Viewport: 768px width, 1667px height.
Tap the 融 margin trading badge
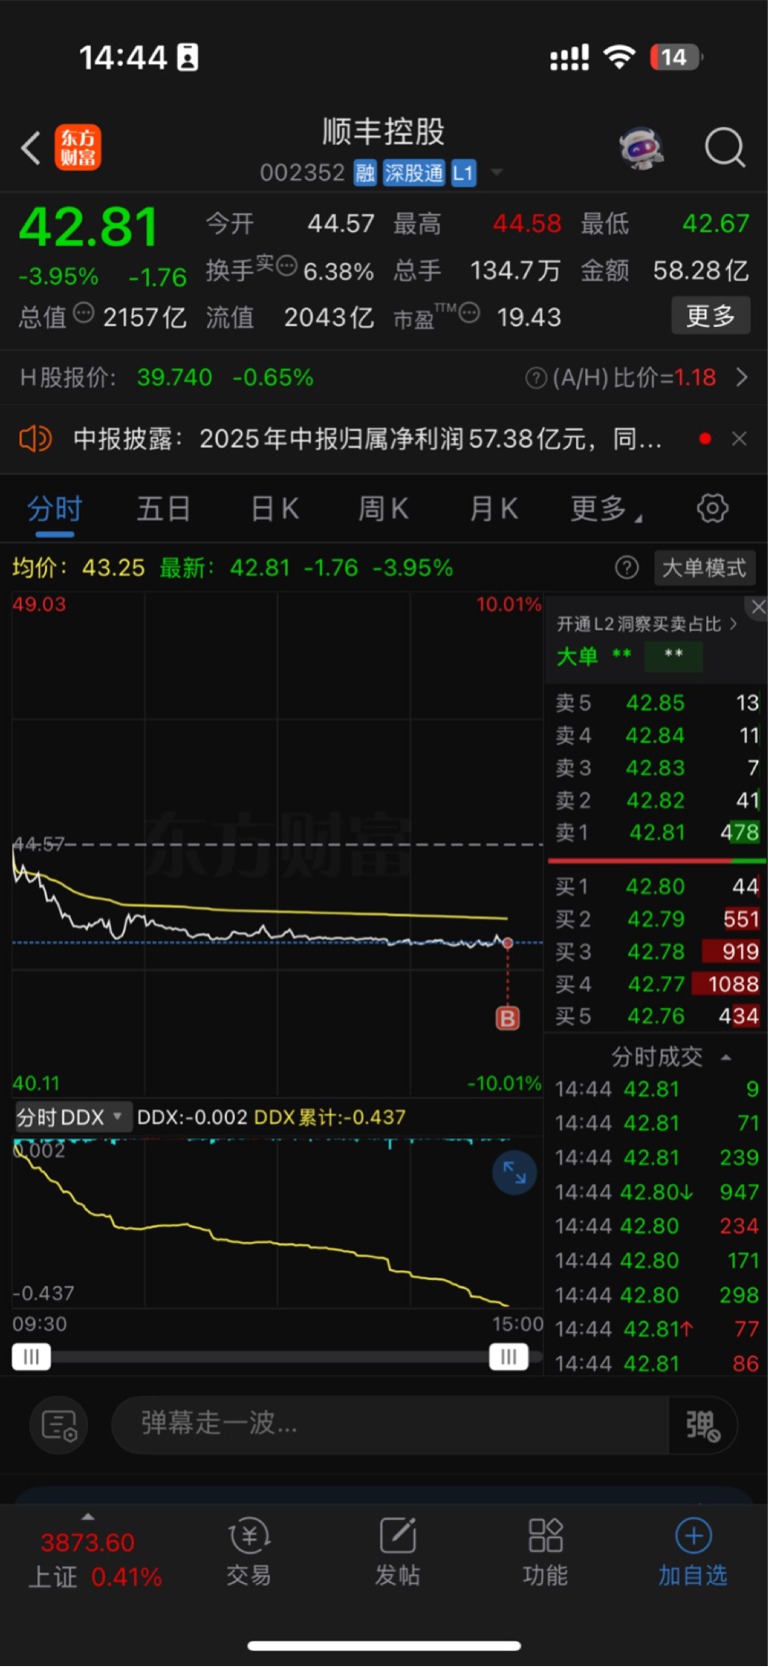coord(365,173)
